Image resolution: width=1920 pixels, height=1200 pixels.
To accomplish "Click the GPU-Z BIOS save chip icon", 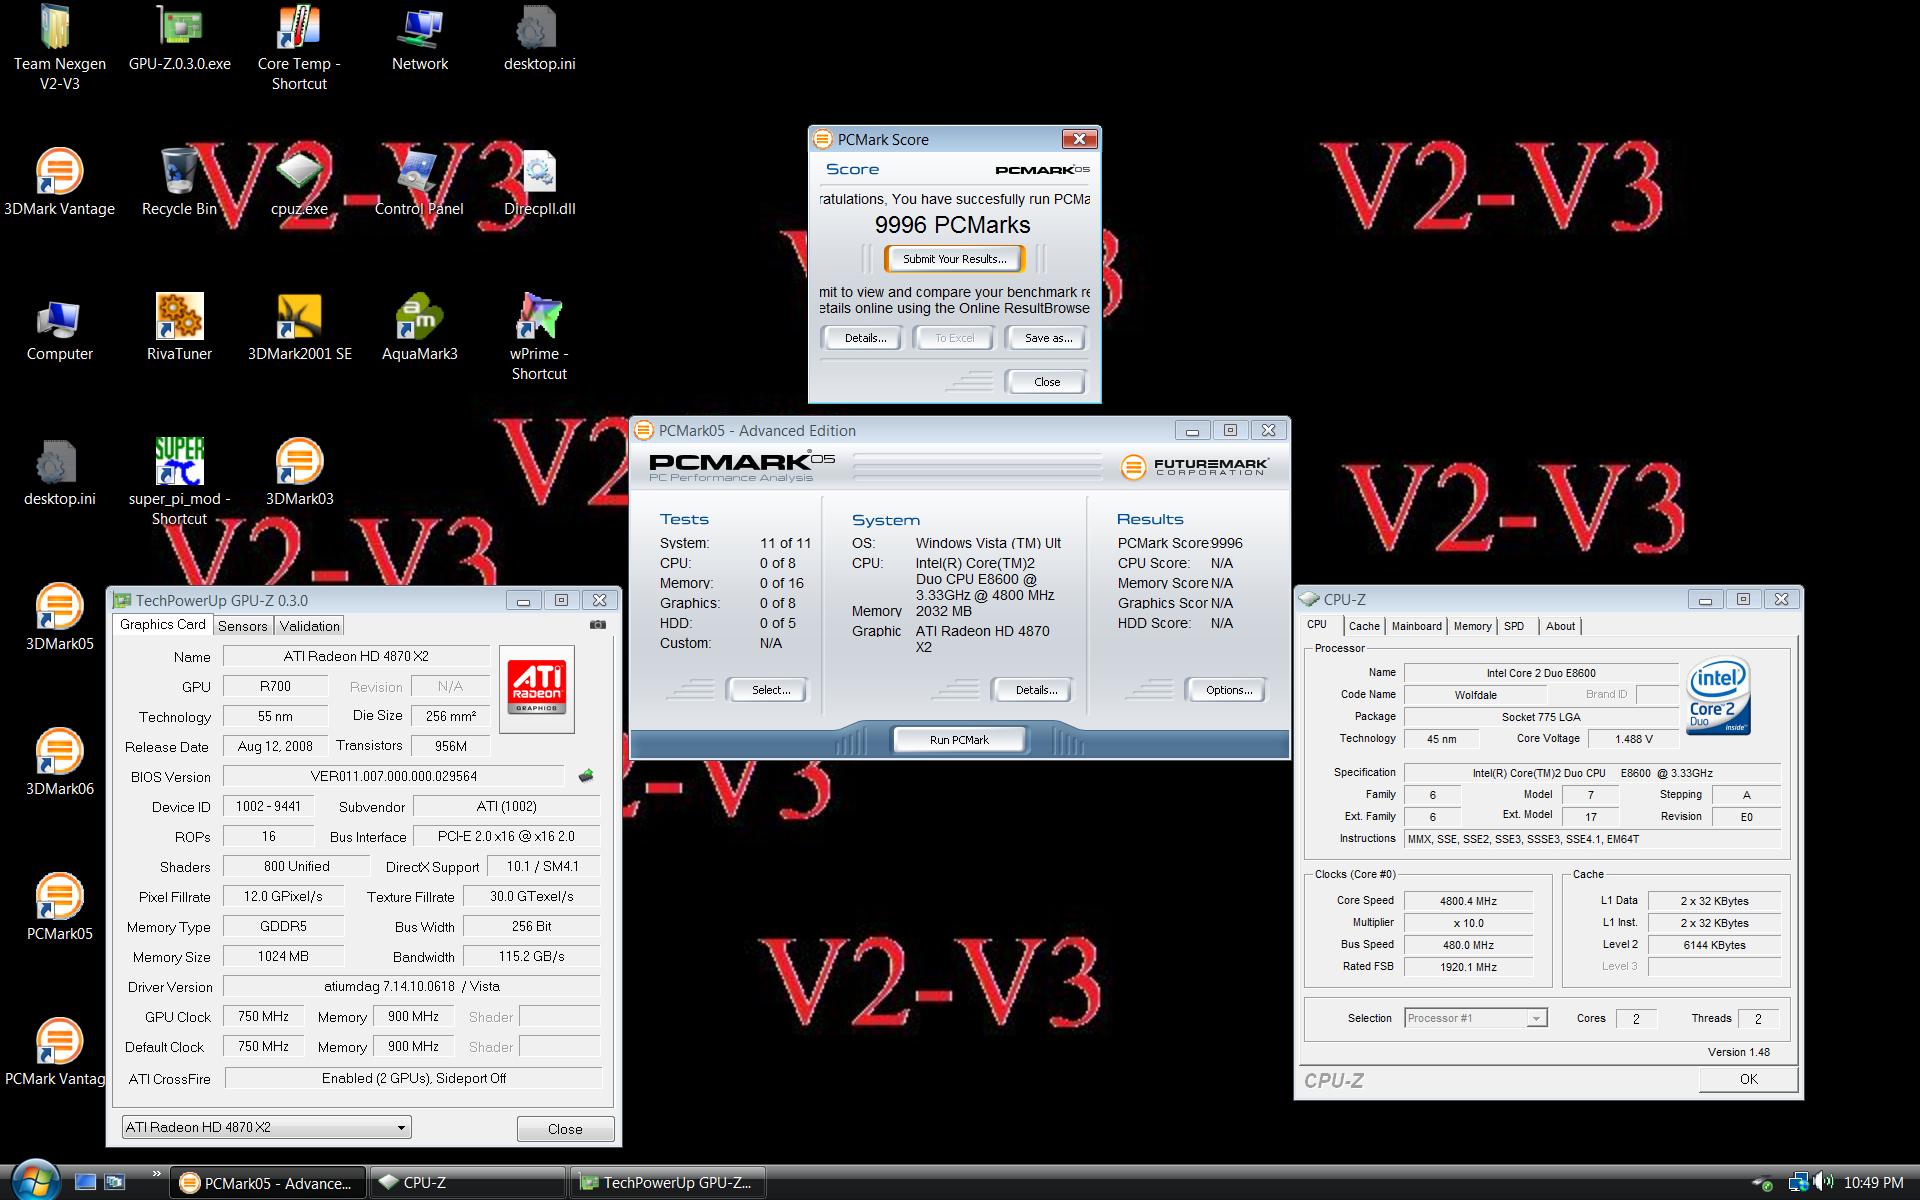I will point(586,776).
